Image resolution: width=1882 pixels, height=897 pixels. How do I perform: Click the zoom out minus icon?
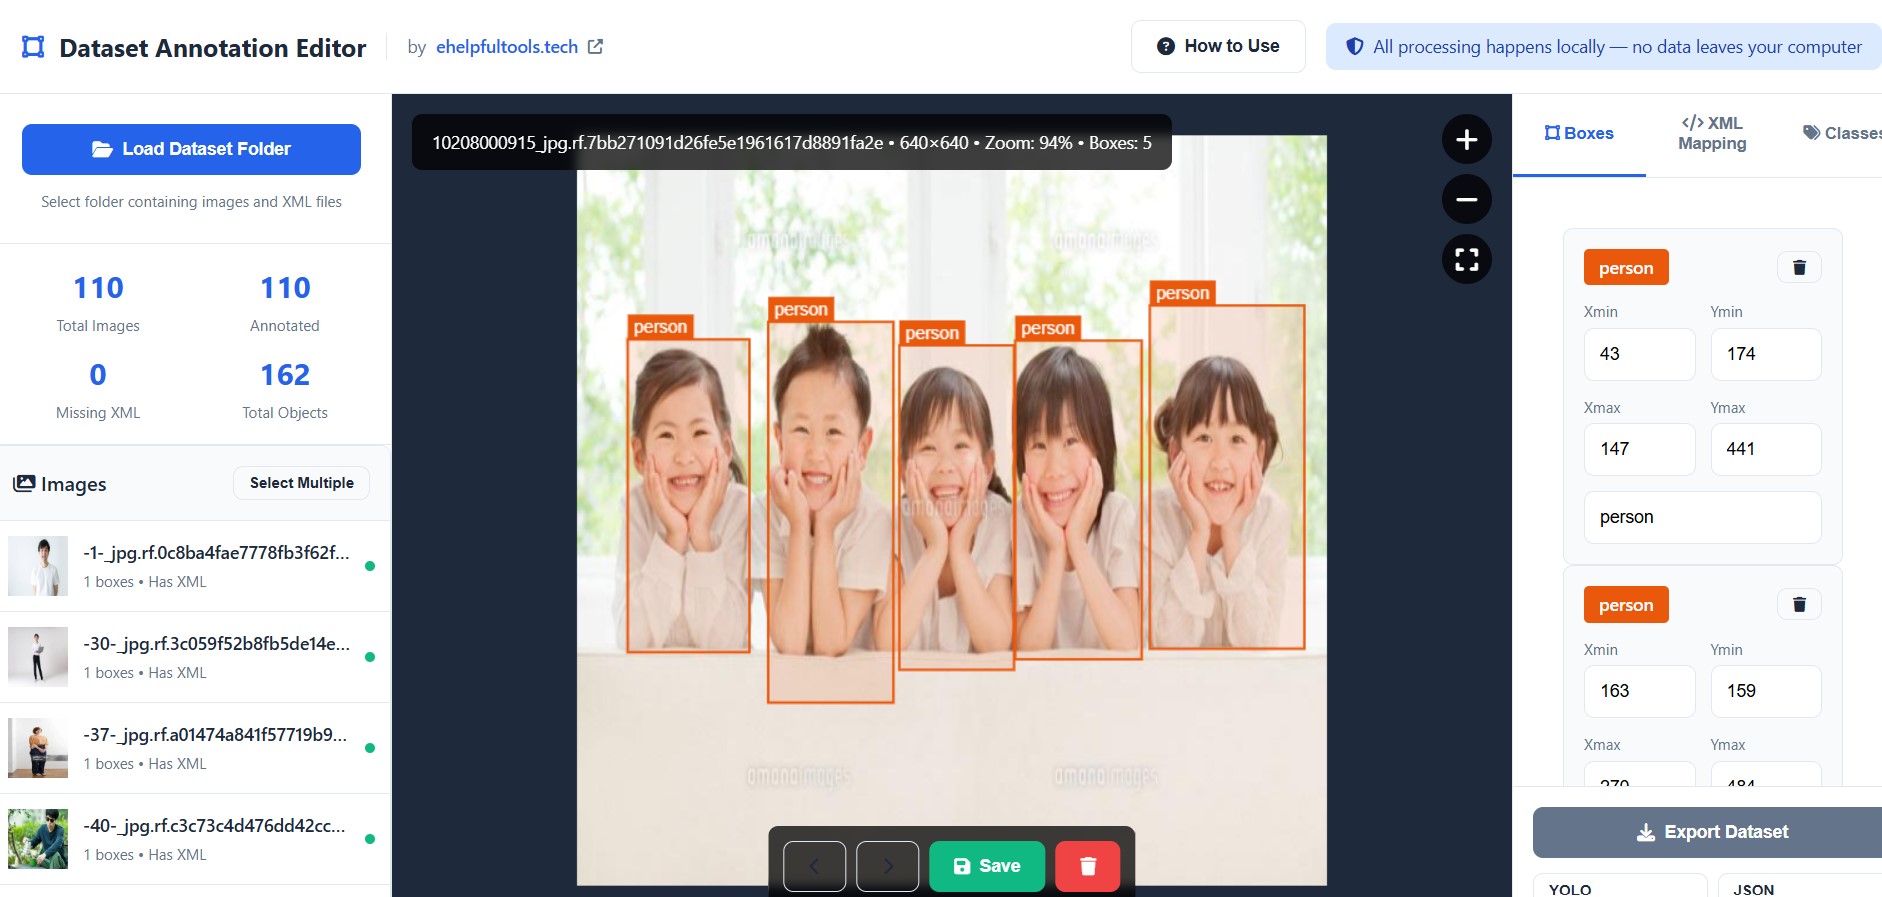click(1466, 200)
